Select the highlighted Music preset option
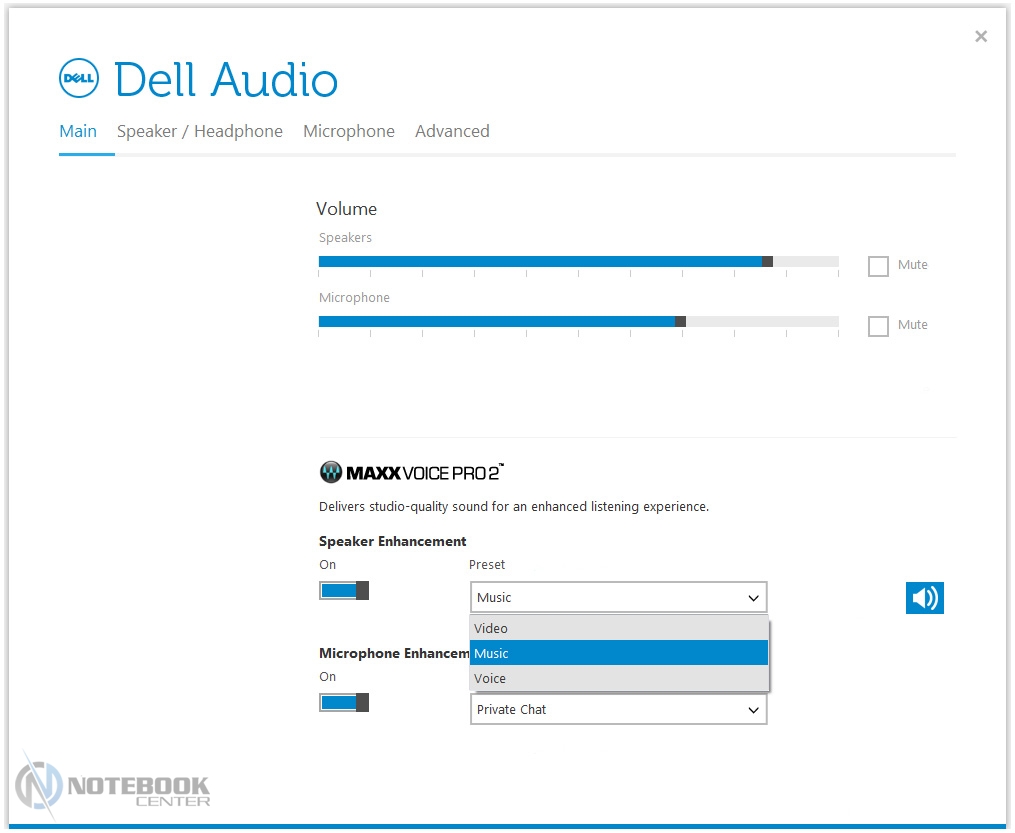 point(618,653)
